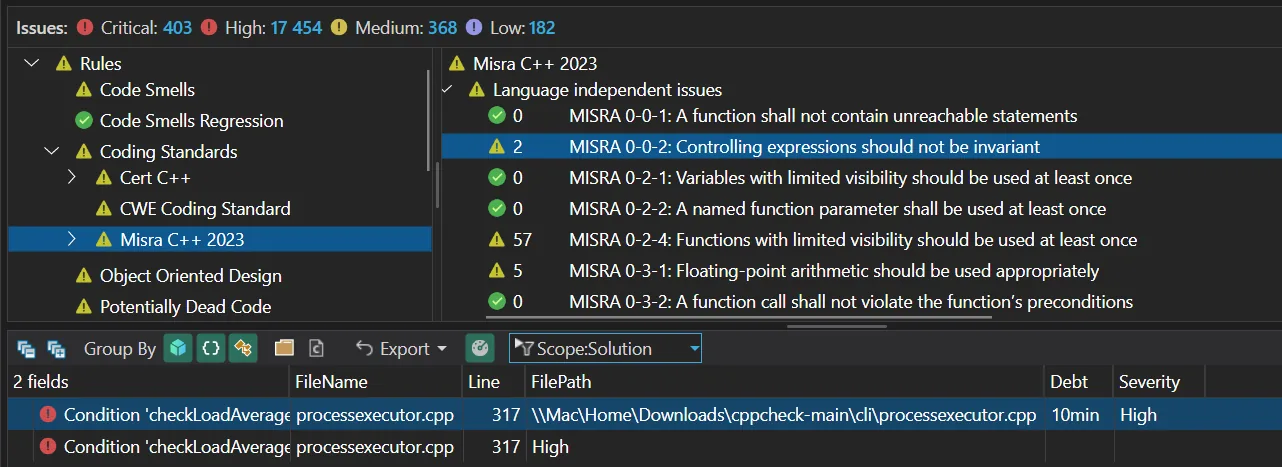Sort by FilePath column header
The width and height of the screenshot is (1282, 467).
[785, 382]
